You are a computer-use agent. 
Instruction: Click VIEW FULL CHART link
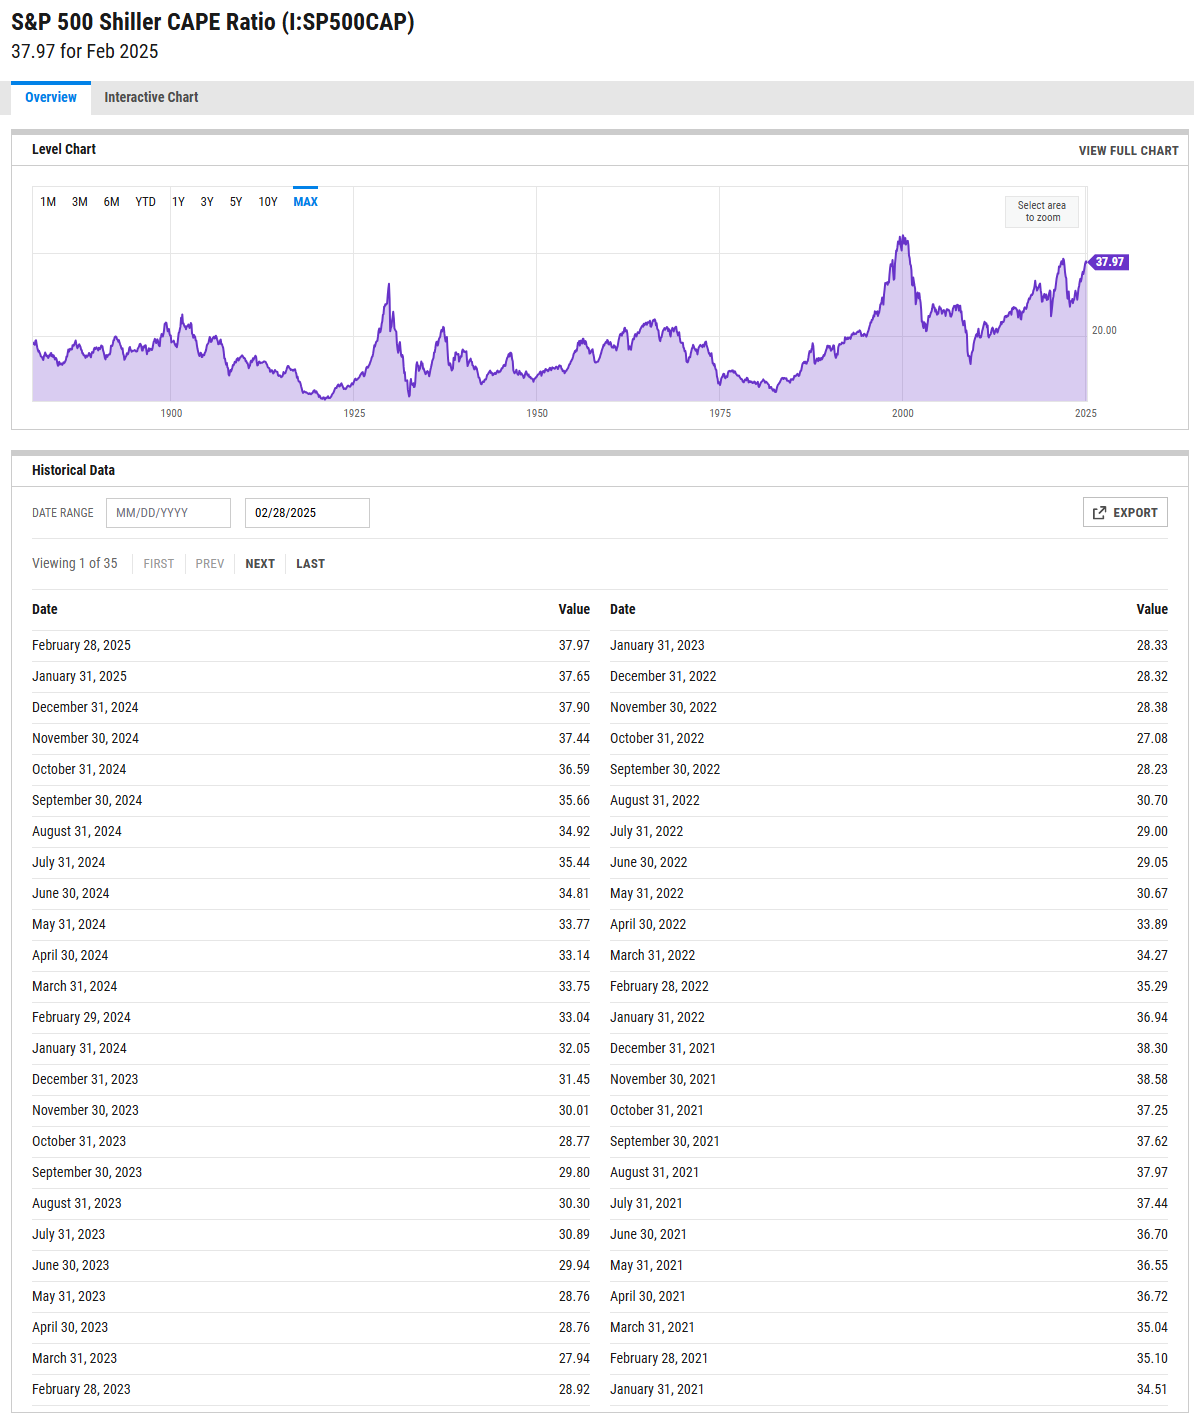[x=1128, y=151]
